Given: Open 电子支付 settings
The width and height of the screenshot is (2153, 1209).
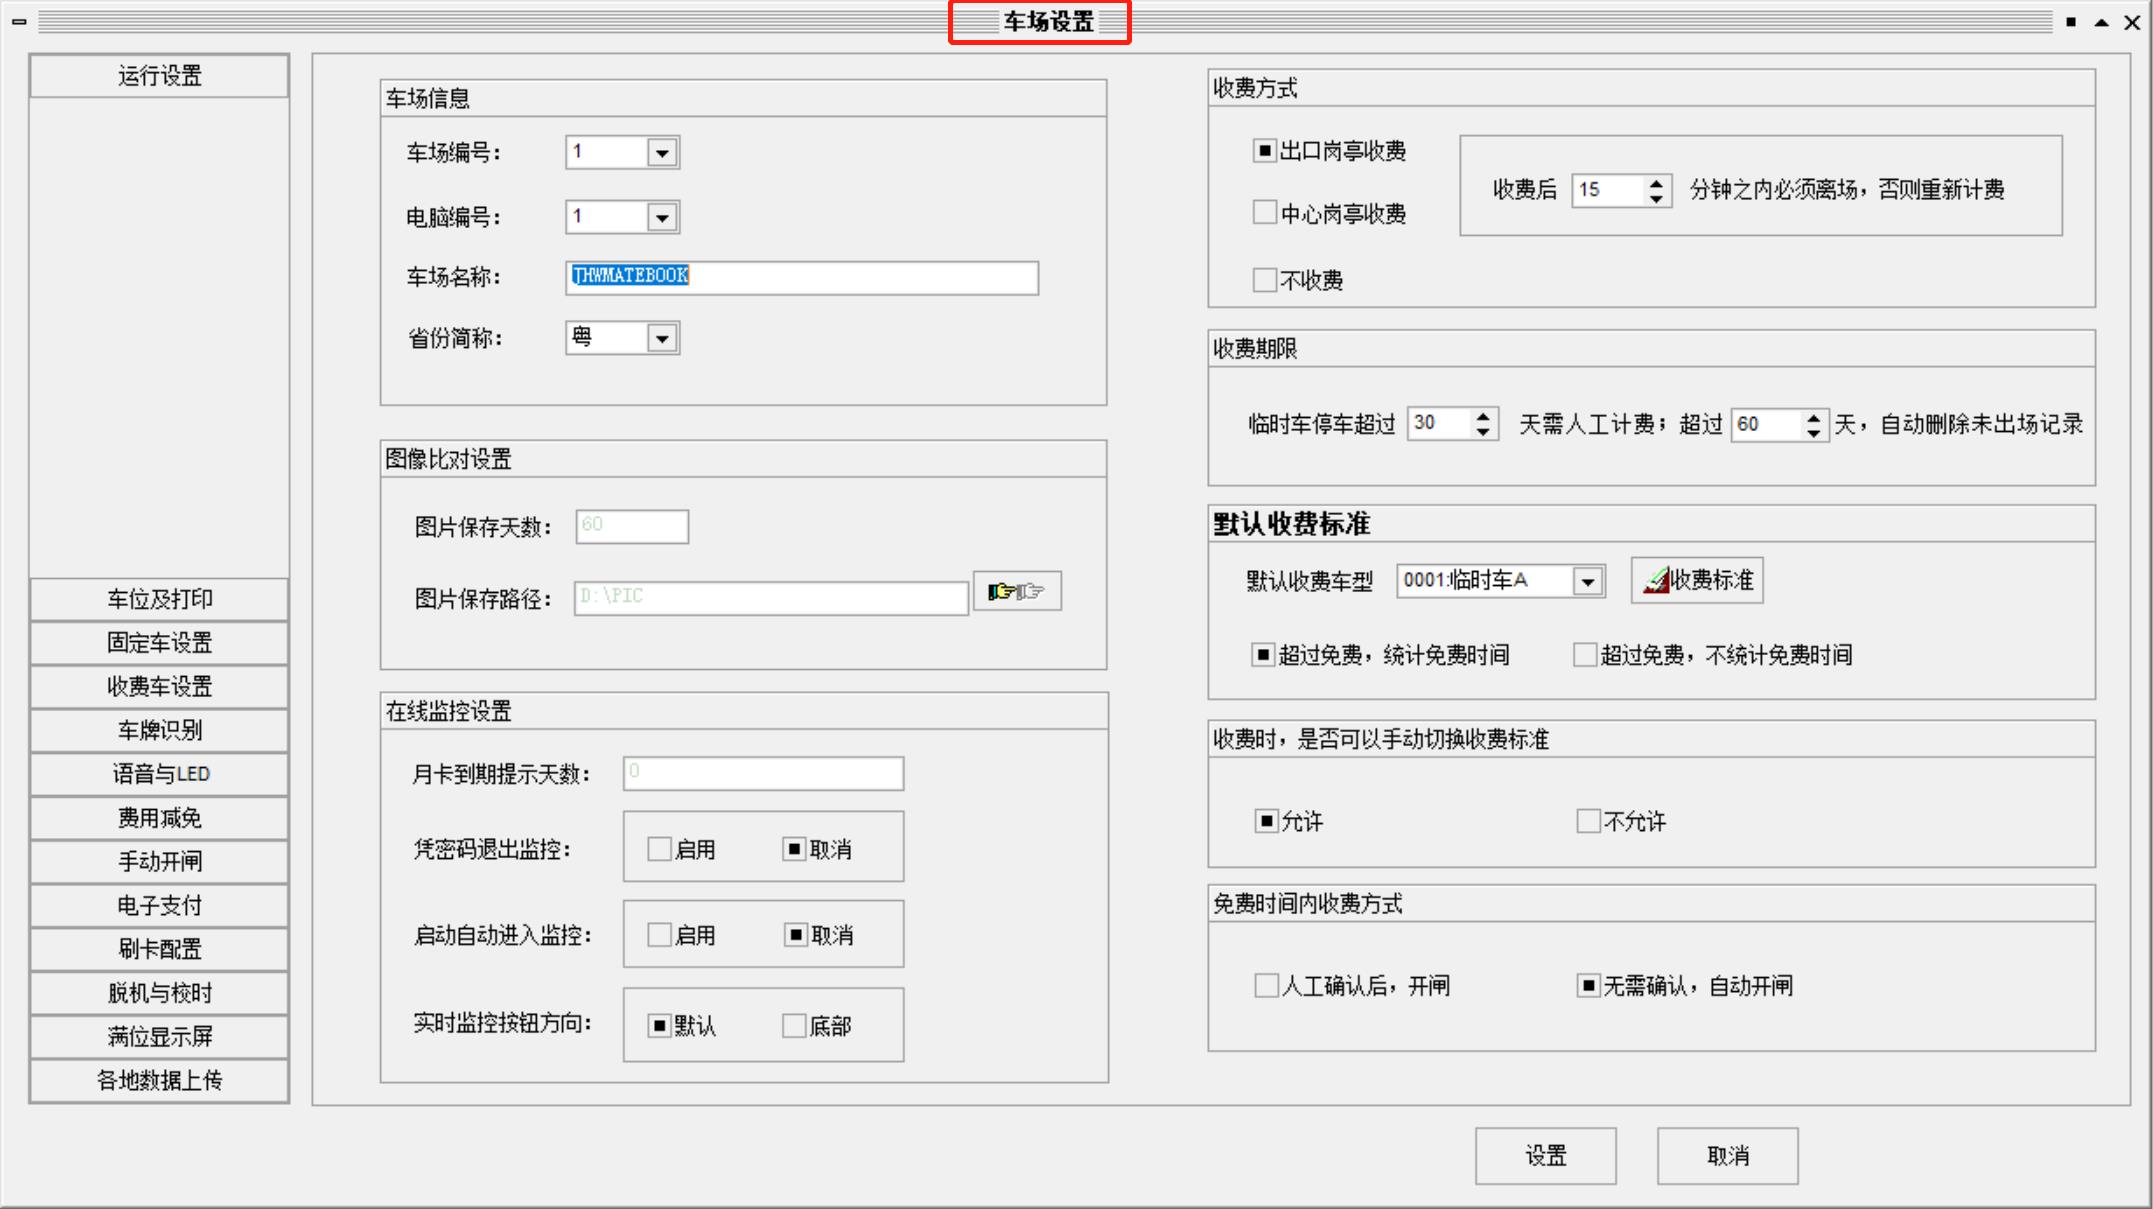Looking at the screenshot, I should point(158,905).
